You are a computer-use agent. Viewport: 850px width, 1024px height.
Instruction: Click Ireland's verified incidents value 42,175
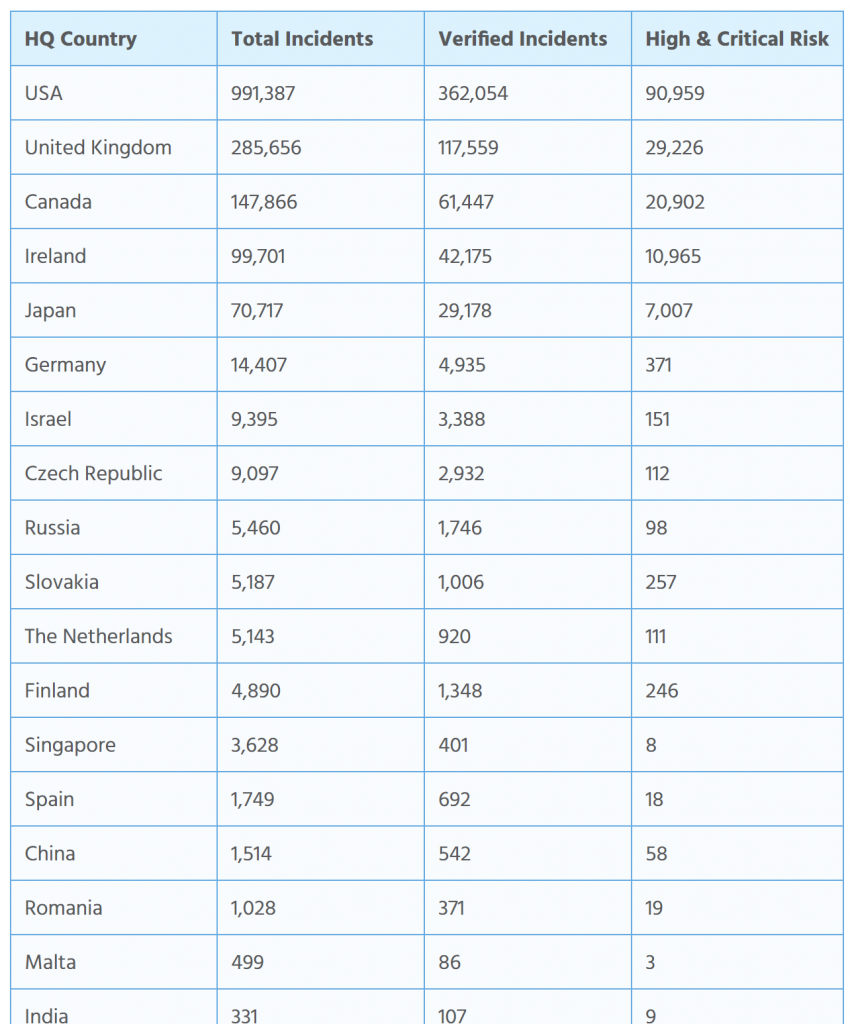coord(465,256)
